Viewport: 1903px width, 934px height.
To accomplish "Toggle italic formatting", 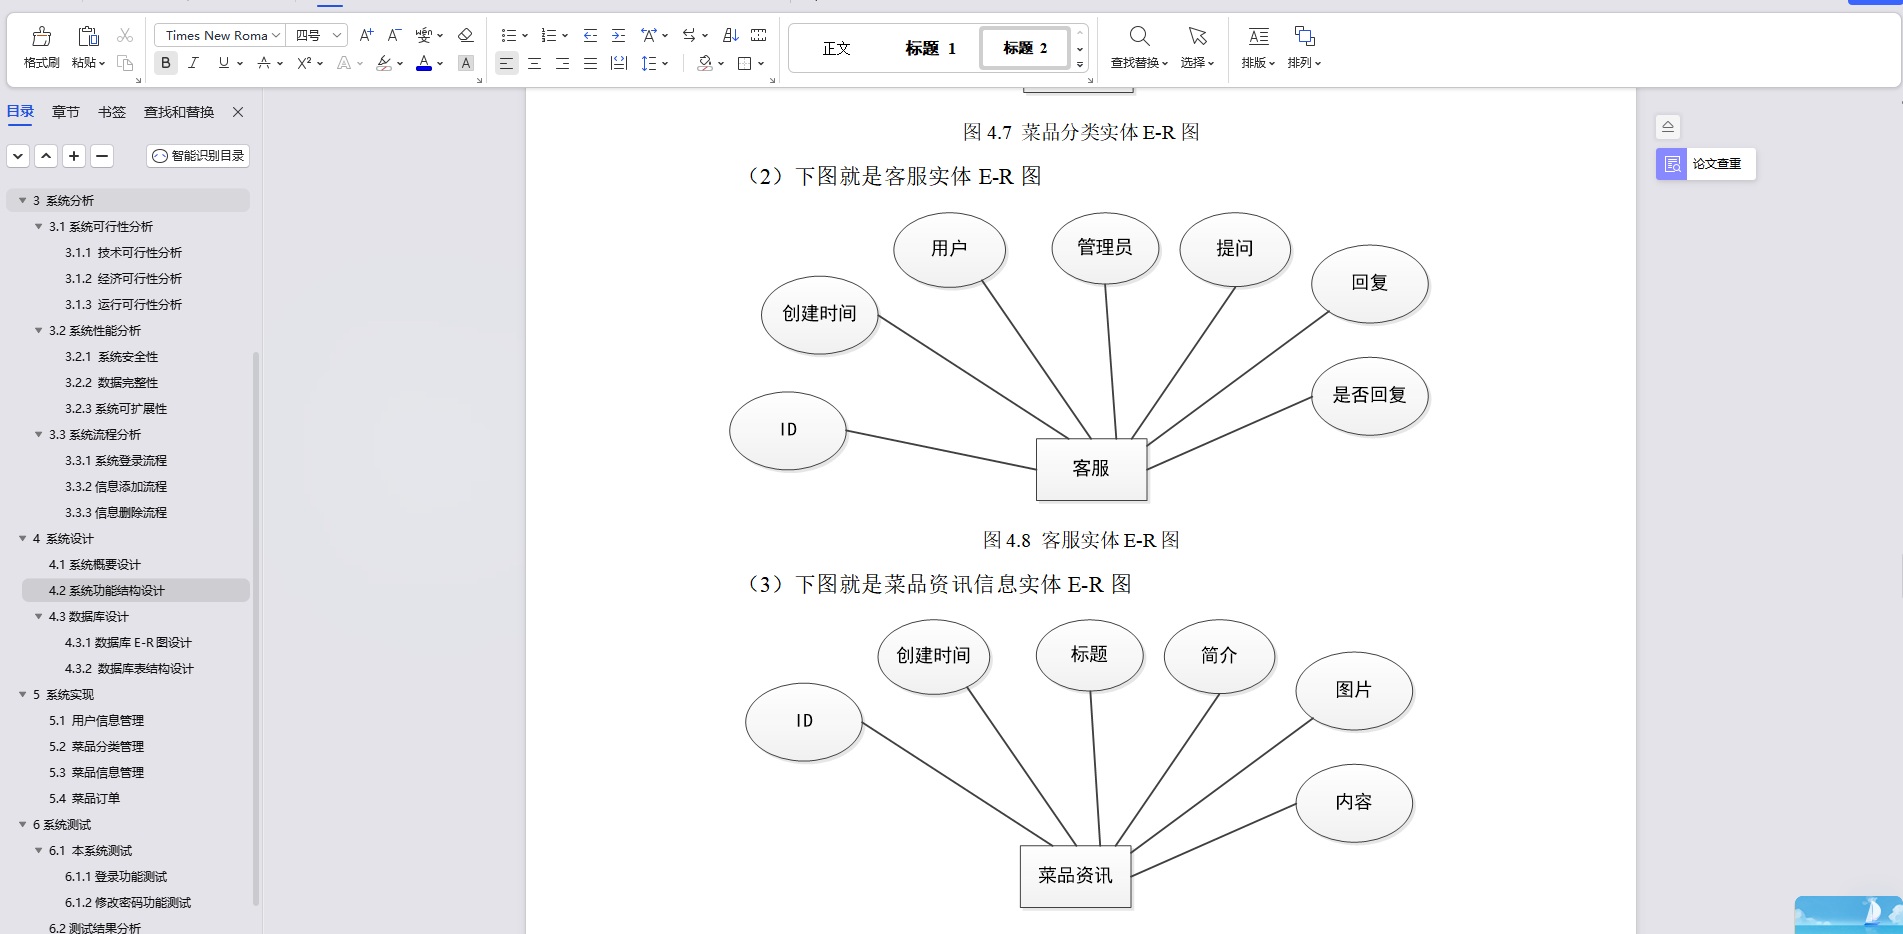I will [193, 62].
